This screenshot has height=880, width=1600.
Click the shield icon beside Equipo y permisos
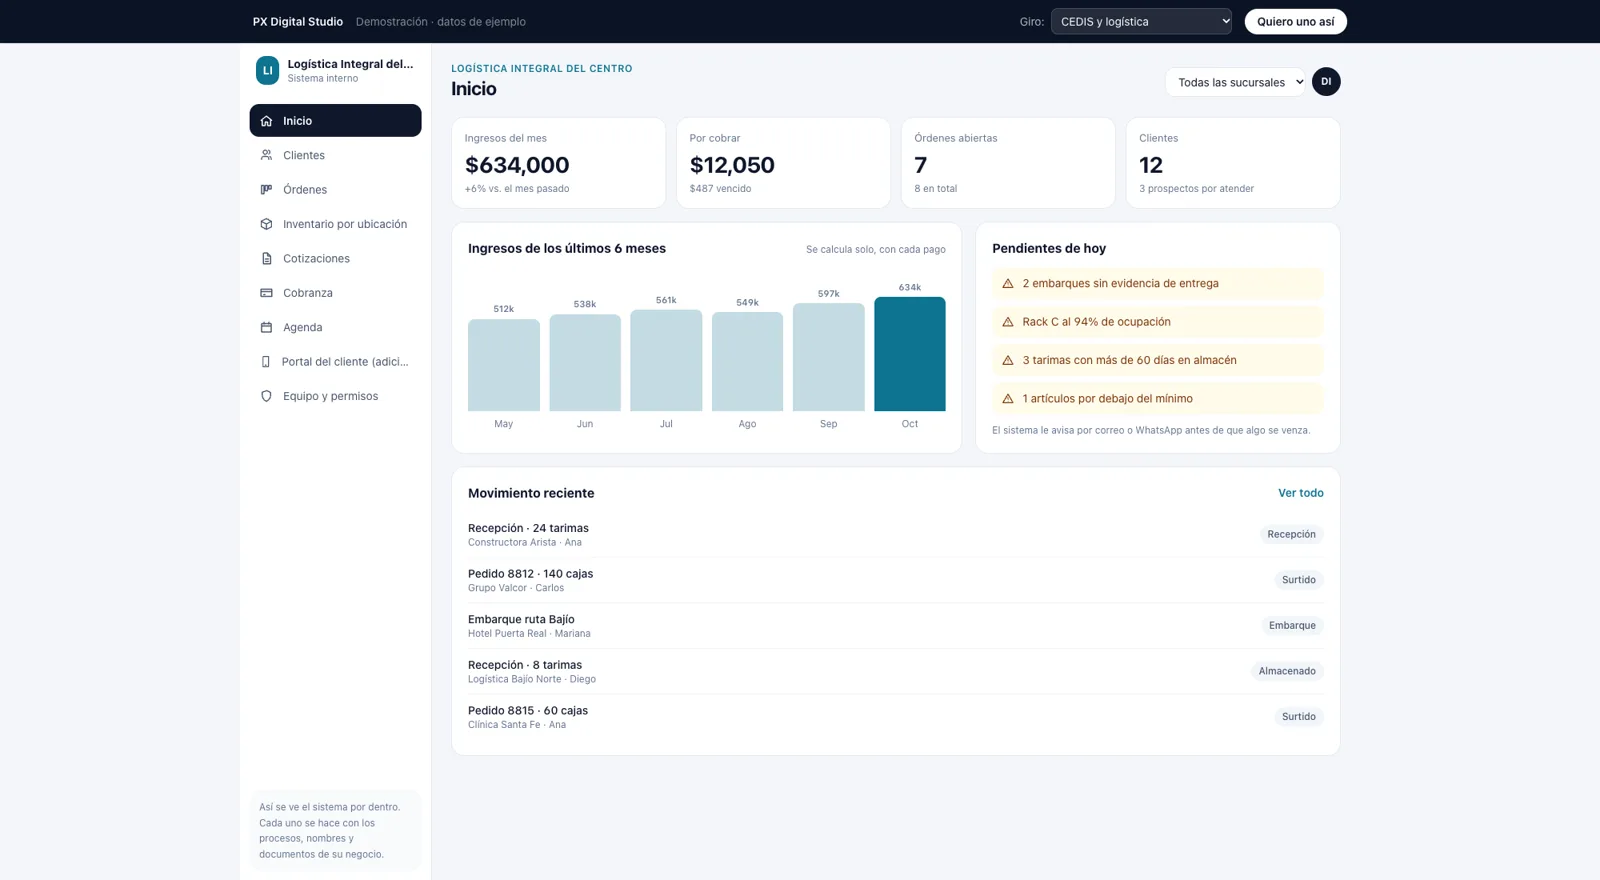tap(266, 396)
